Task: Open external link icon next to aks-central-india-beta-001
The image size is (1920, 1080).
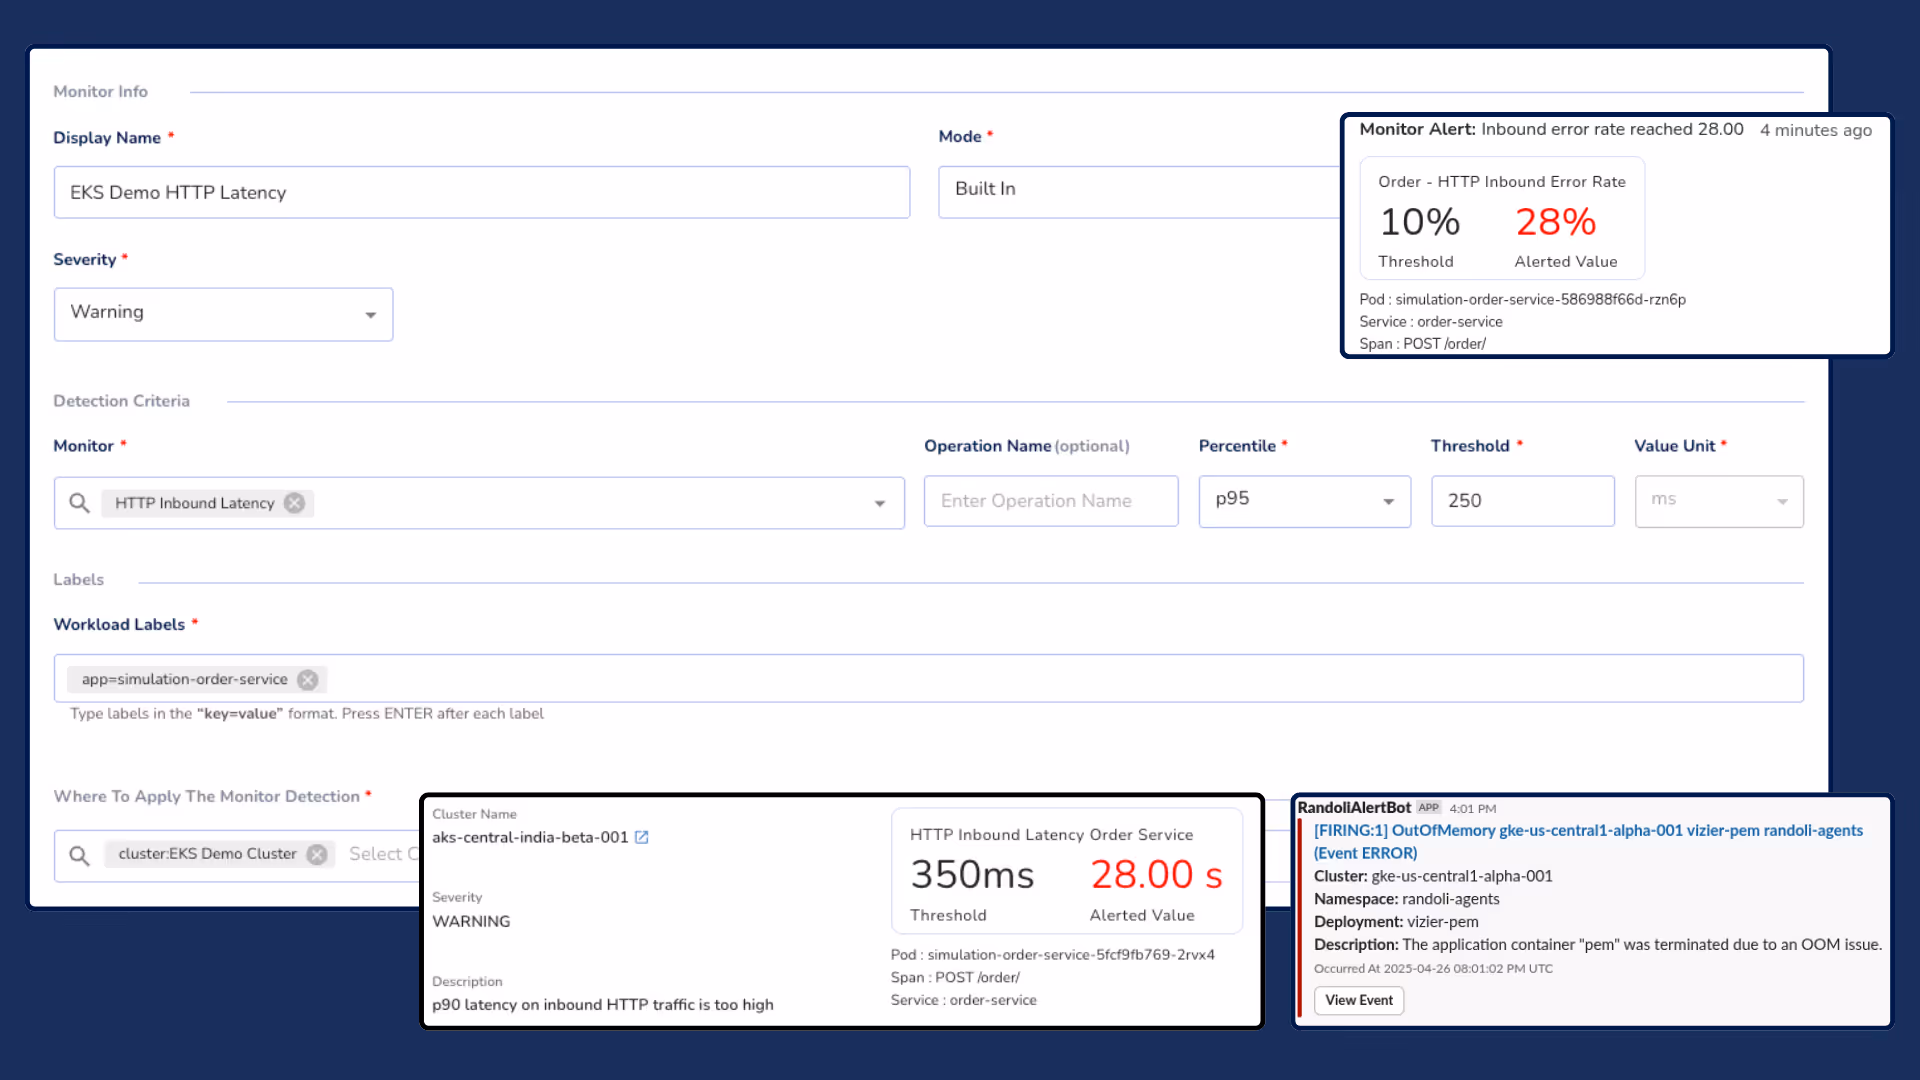Action: (642, 838)
